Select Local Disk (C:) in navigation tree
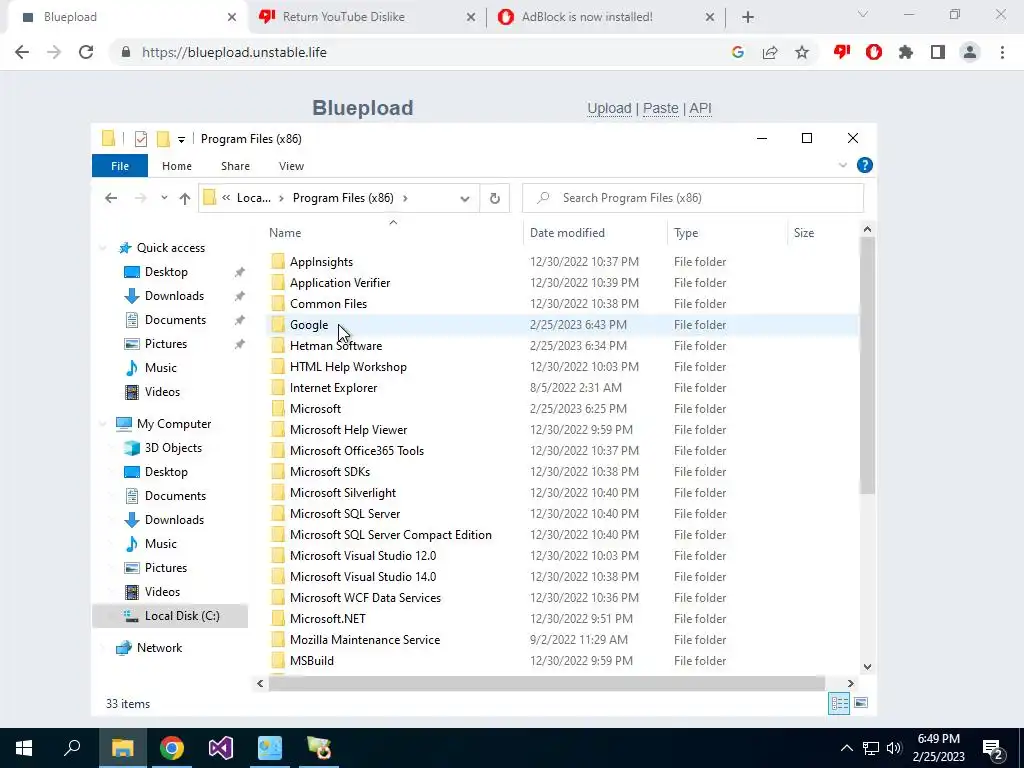Image resolution: width=1024 pixels, height=768 pixels. (x=170, y=616)
